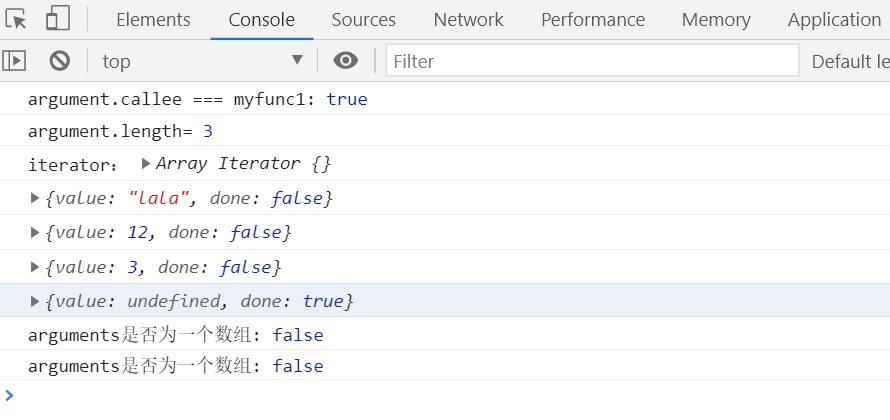This screenshot has height=420, width=890.
Task: Click the blue console prompt line
Action: point(400,396)
